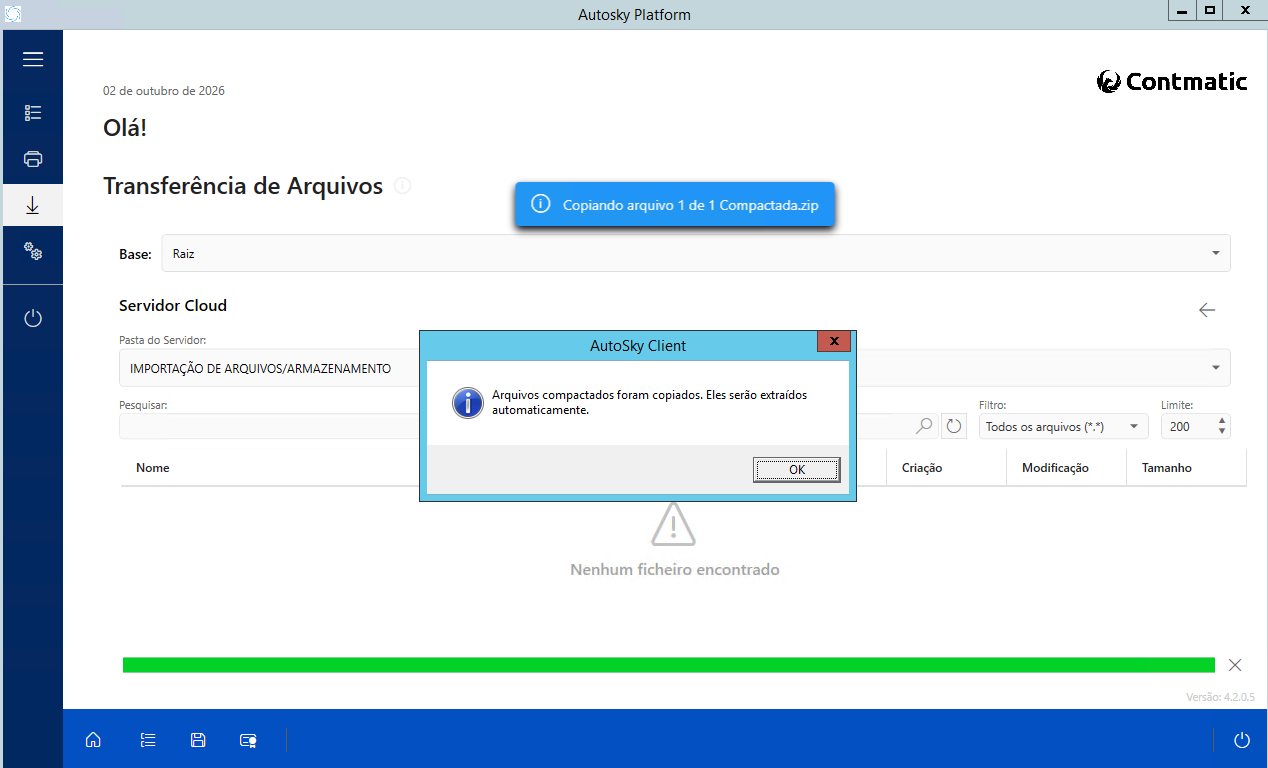Select the file transfer download icon
1268x768 pixels.
pos(33,205)
